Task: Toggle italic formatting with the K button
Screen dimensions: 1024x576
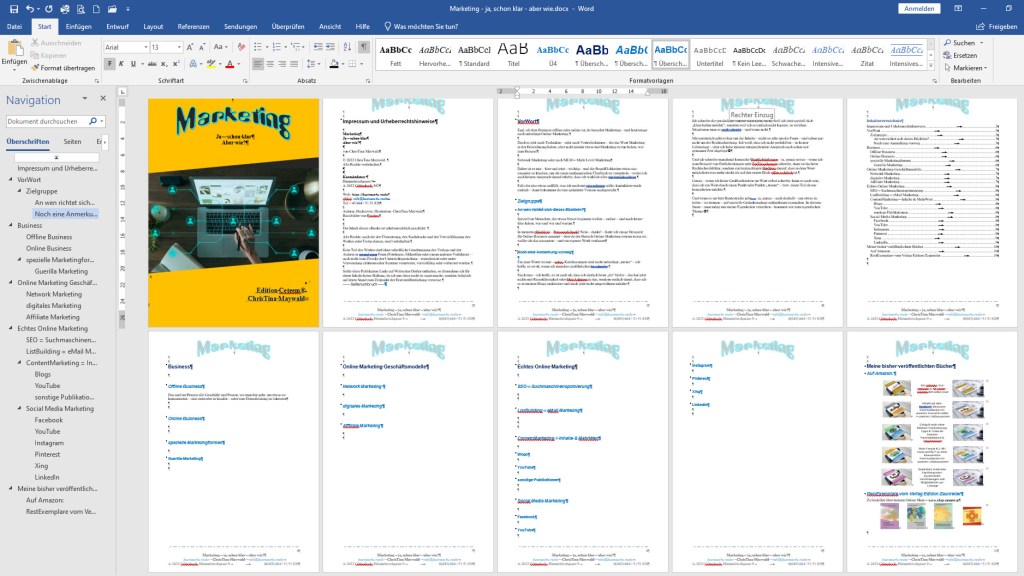Action: (123, 64)
